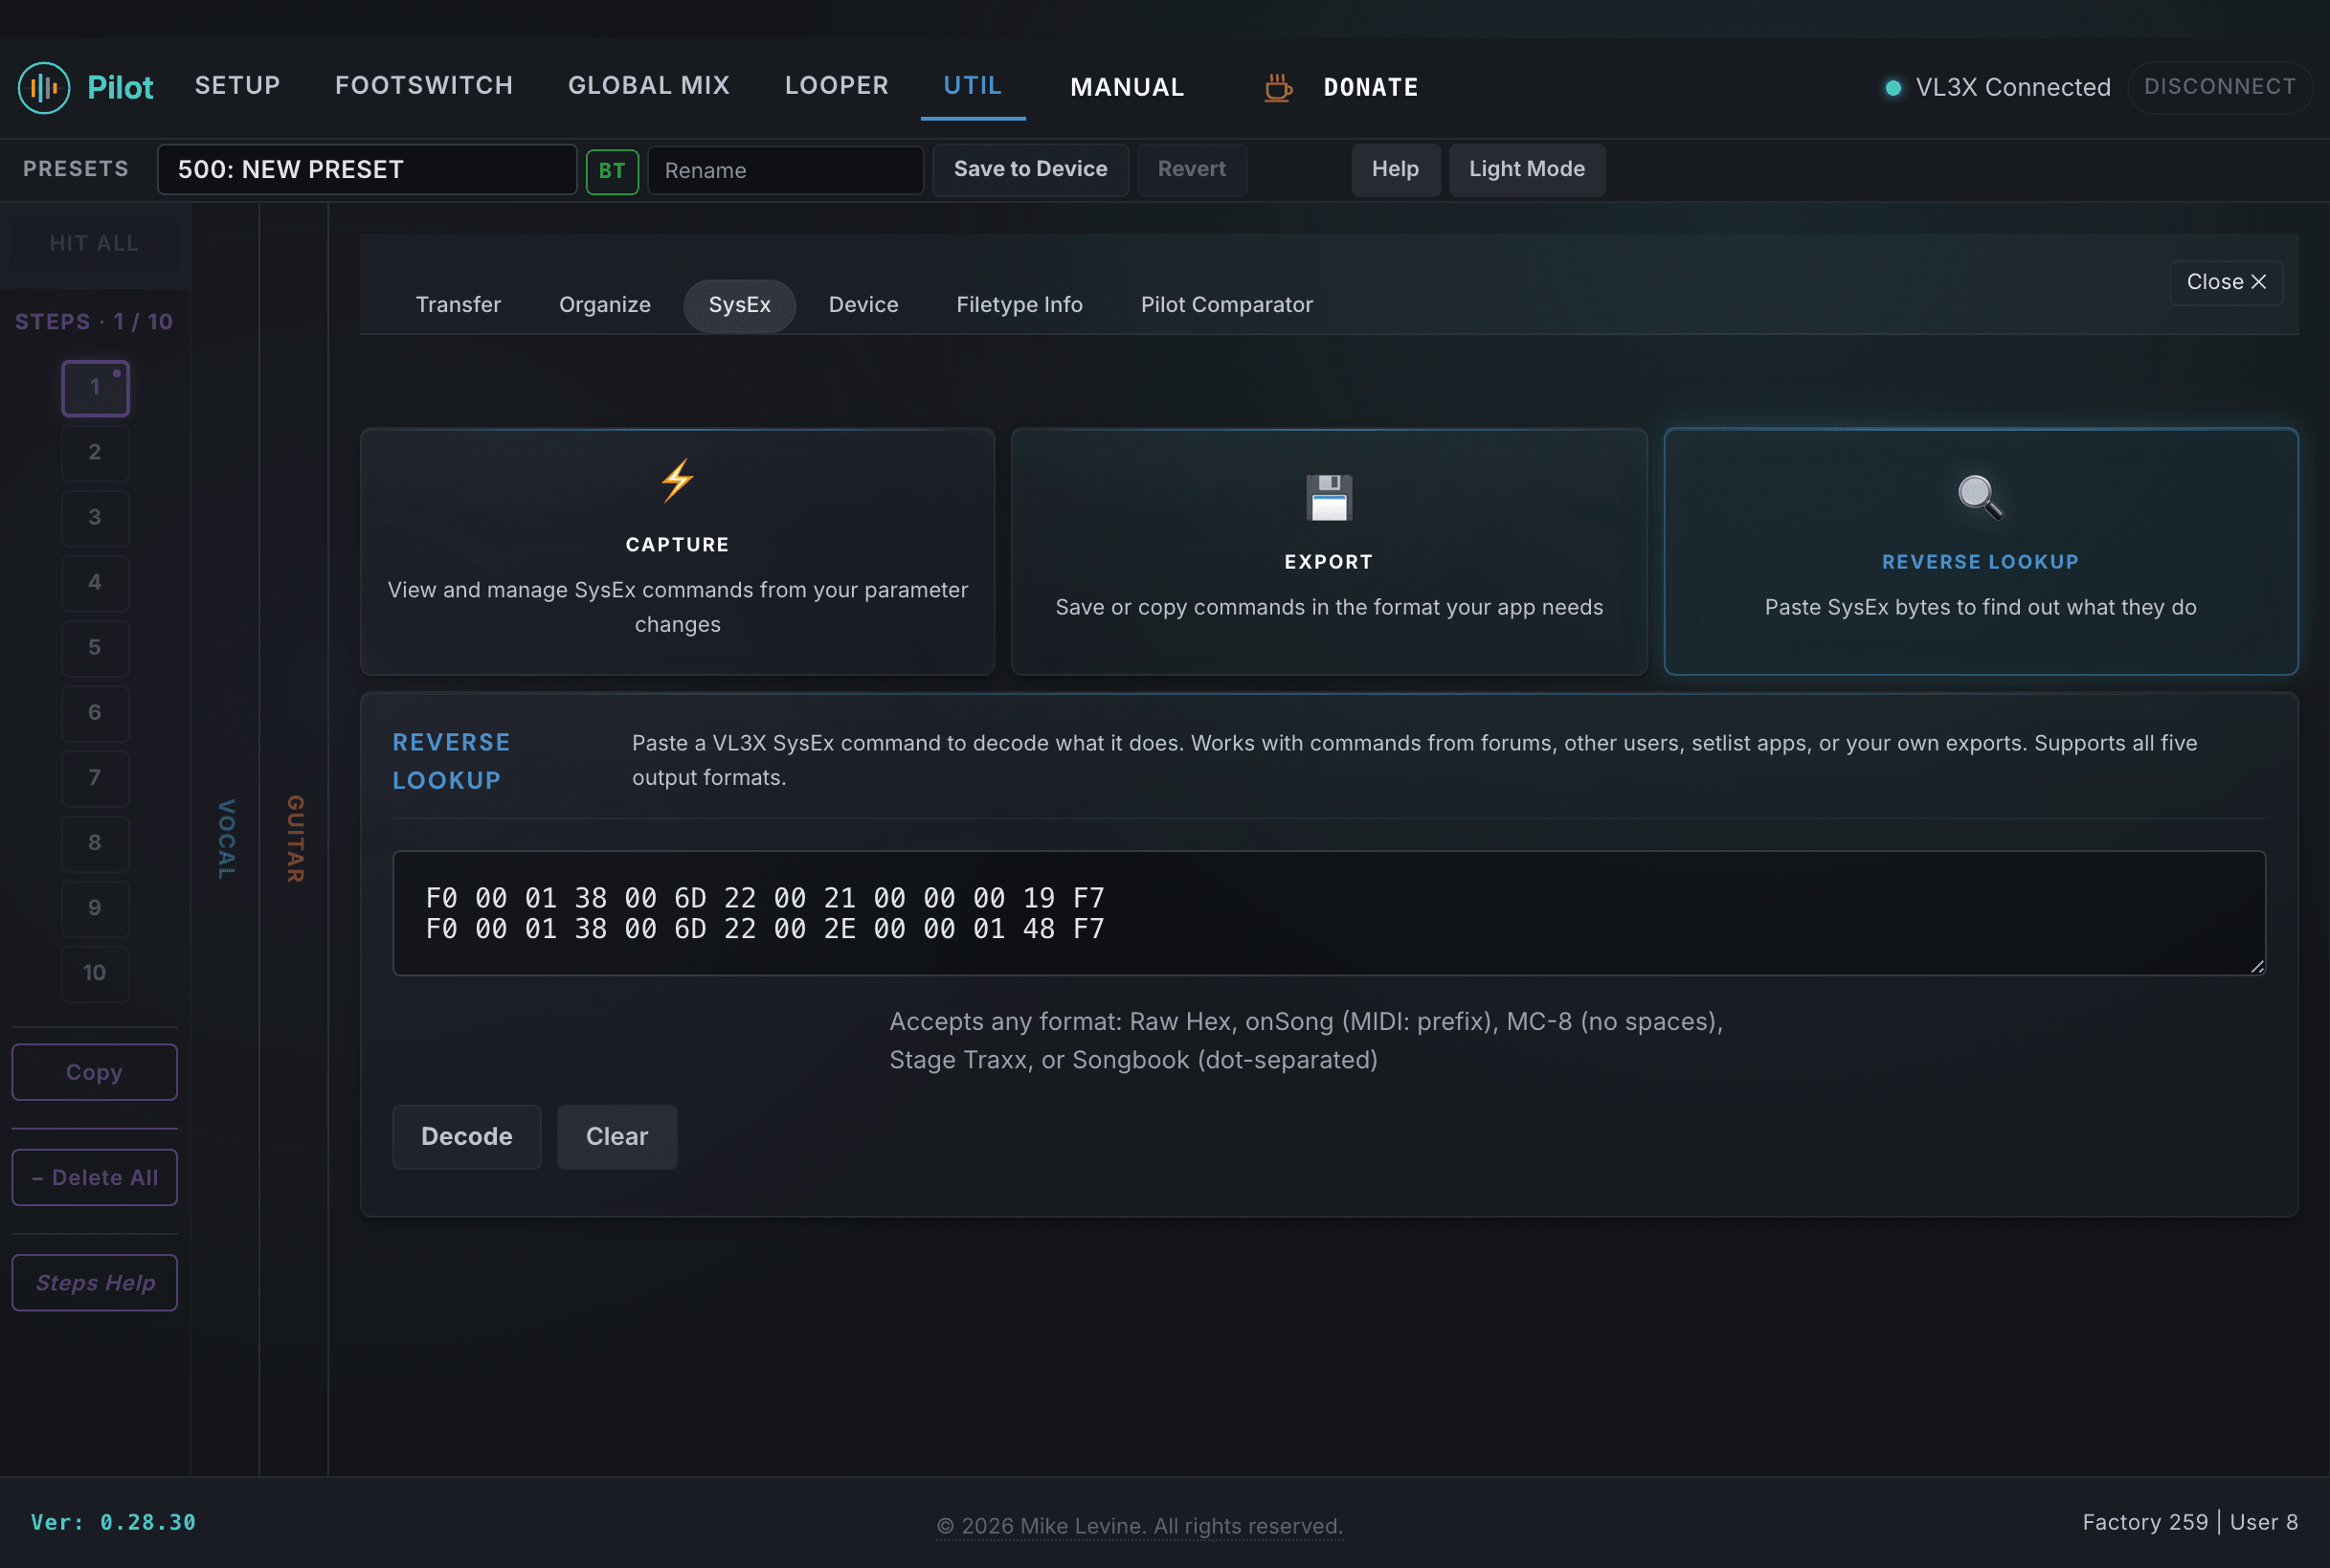This screenshot has height=1568, width=2330.
Task: Click the version text 'Ver: 0.28.30'
Action: click(x=113, y=1522)
